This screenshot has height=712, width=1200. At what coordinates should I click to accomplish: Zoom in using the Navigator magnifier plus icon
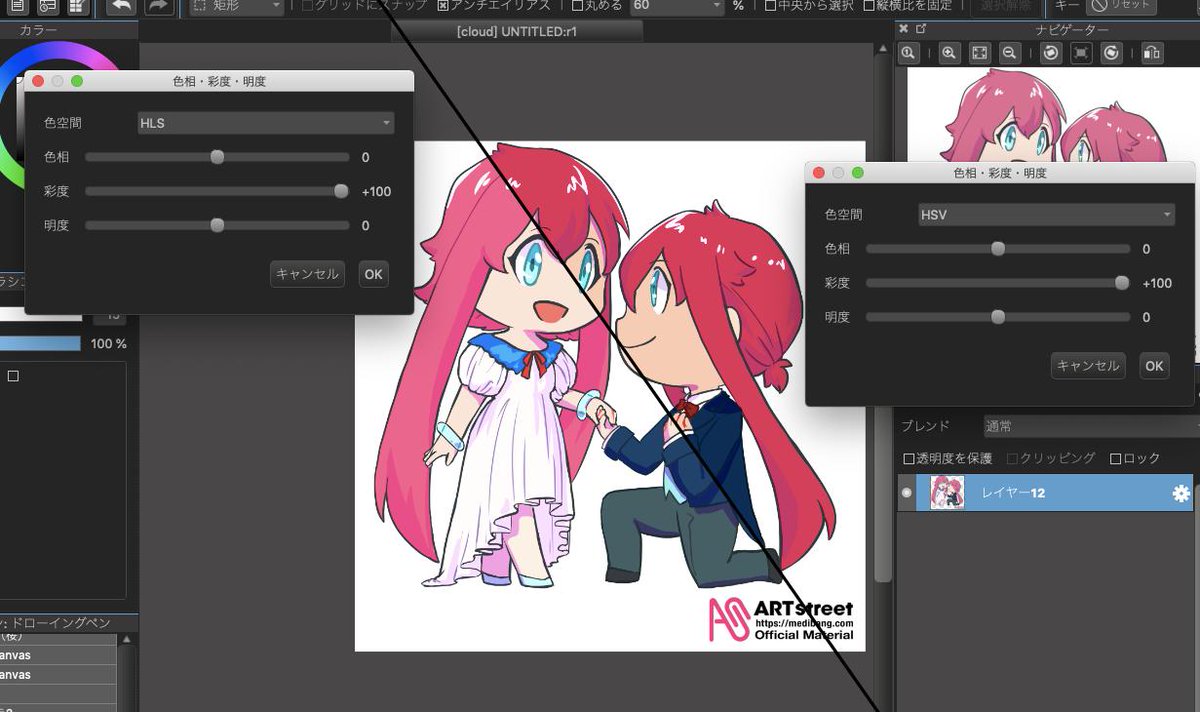(949, 54)
